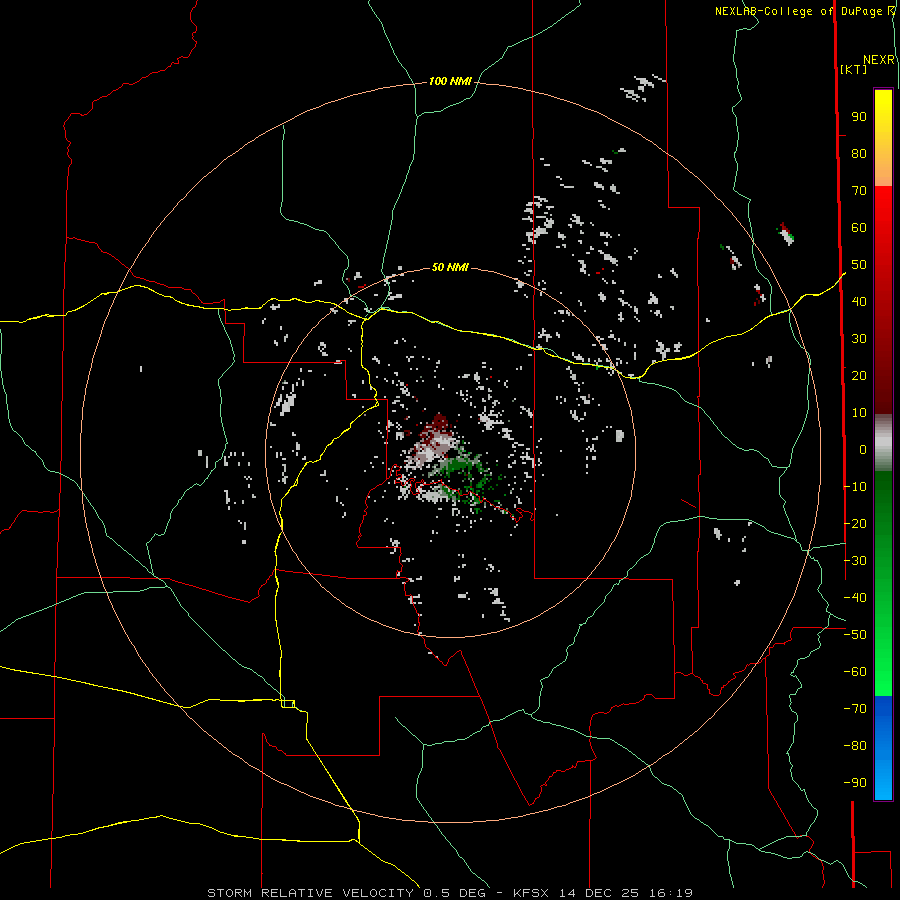The image size is (900, 900).
Task: Select the positive 10 scale value
Action: 859,413
